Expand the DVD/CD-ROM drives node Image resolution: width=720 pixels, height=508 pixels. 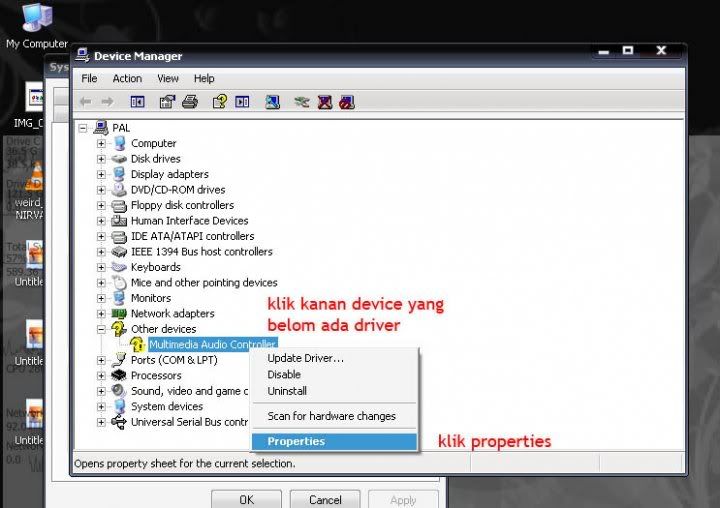click(101, 190)
